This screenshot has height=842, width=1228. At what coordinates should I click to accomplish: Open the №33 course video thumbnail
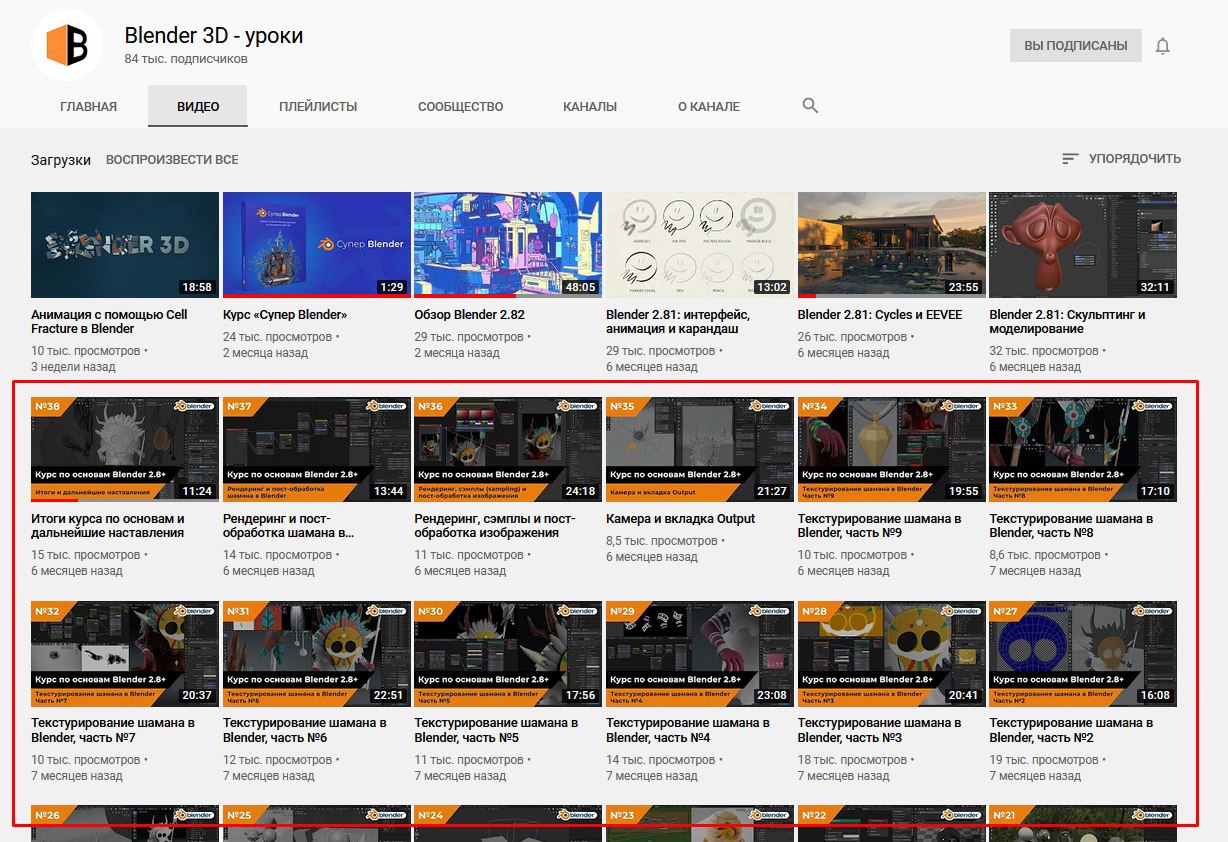1083,449
